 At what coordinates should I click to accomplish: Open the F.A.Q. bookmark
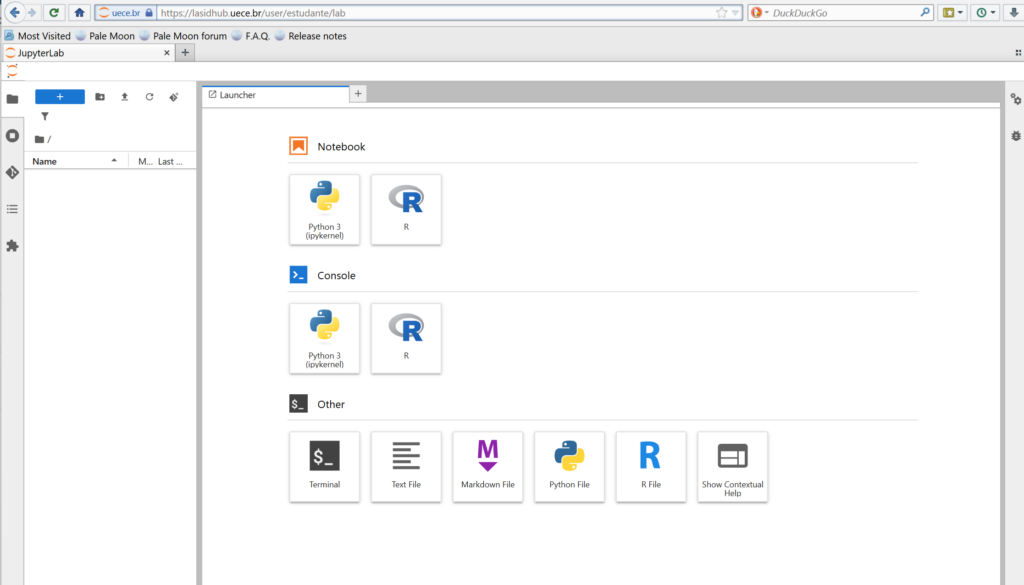coord(251,36)
